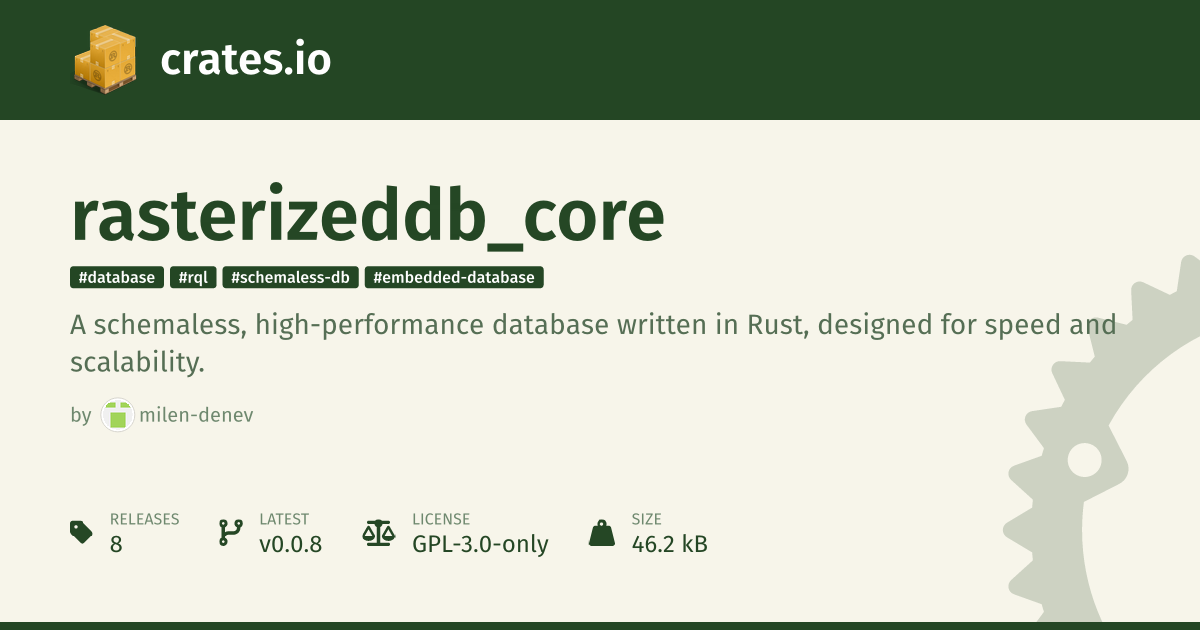Image resolution: width=1200 pixels, height=630 pixels.
Task: Click the license balance scale icon
Action: click(x=379, y=532)
